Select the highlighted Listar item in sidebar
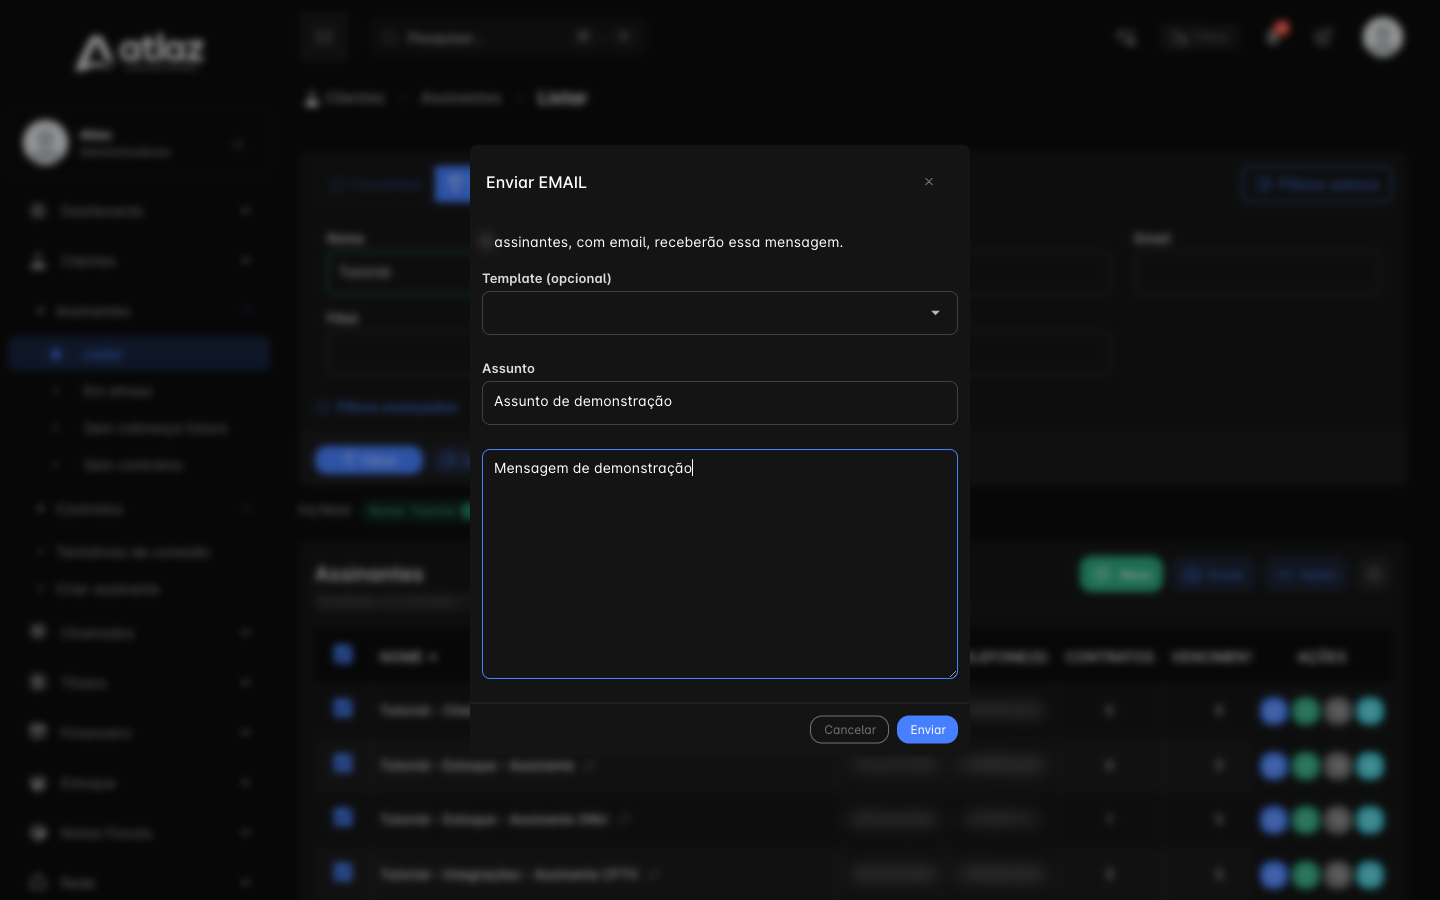1440x900 pixels. [139, 354]
